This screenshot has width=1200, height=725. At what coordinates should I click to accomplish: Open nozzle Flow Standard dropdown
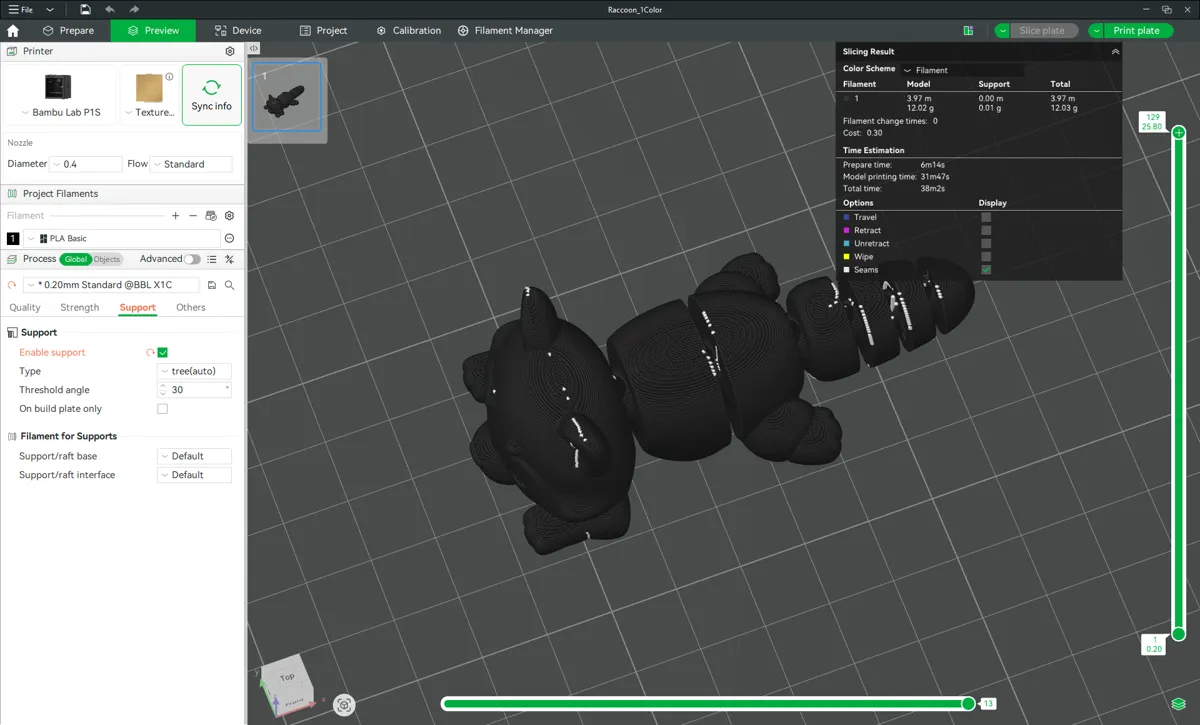[192, 164]
